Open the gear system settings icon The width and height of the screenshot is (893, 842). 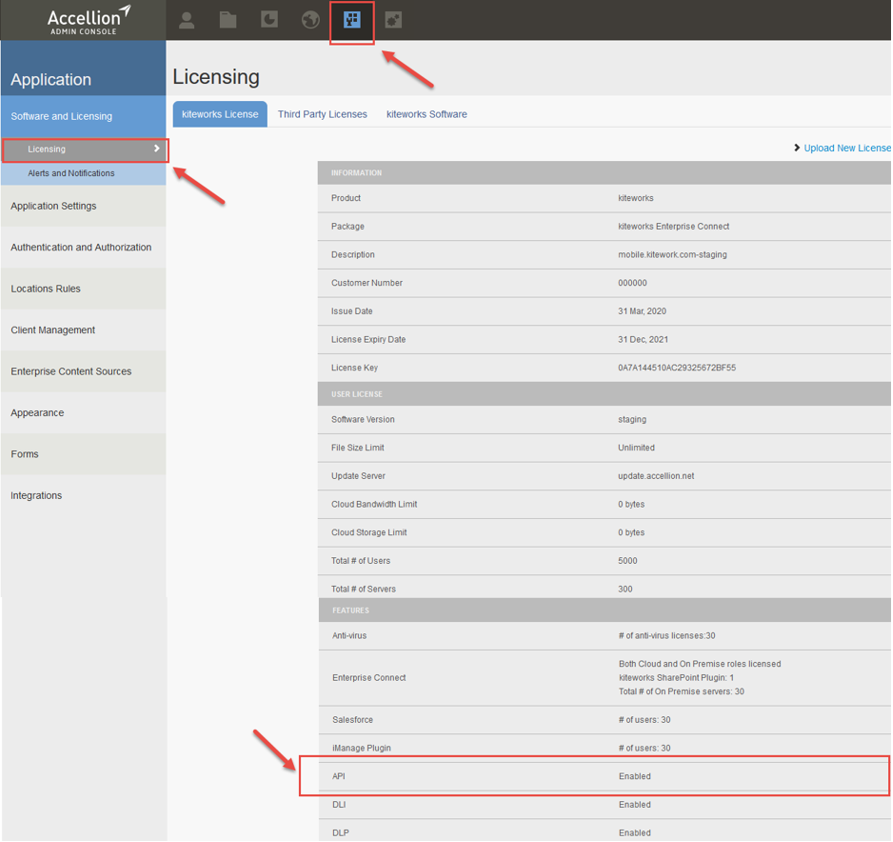pyautogui.click(x=393, y=20)
